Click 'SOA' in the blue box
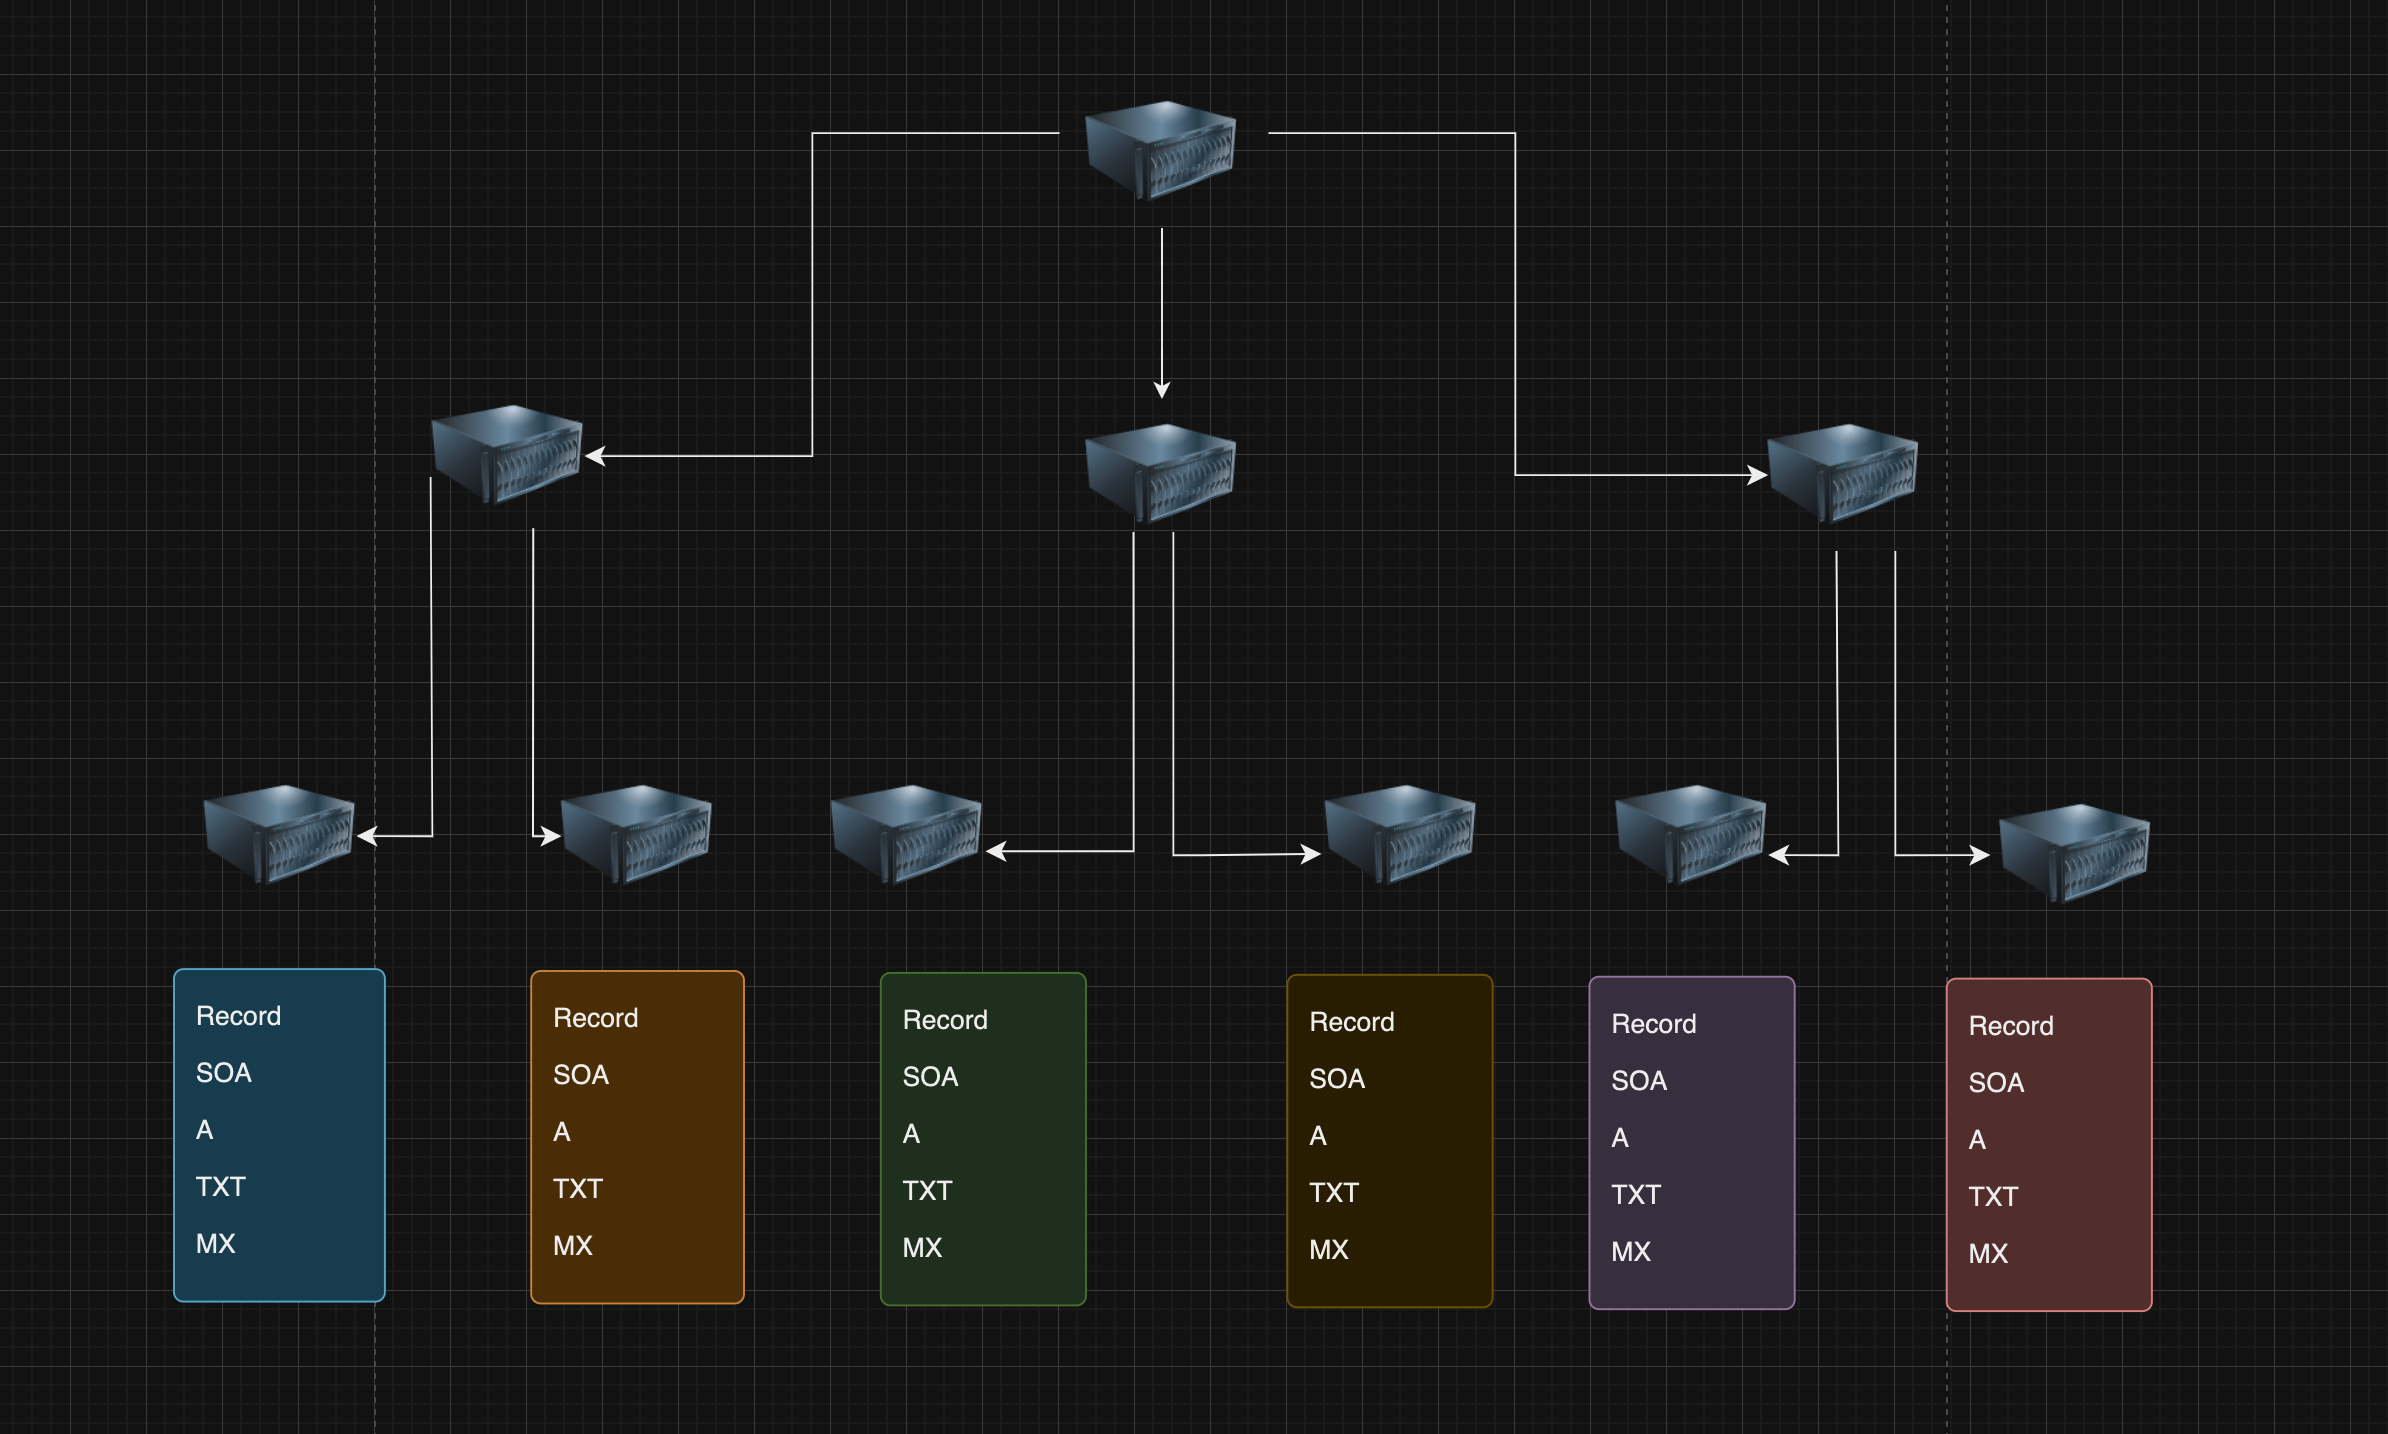 pos(224,1073)
